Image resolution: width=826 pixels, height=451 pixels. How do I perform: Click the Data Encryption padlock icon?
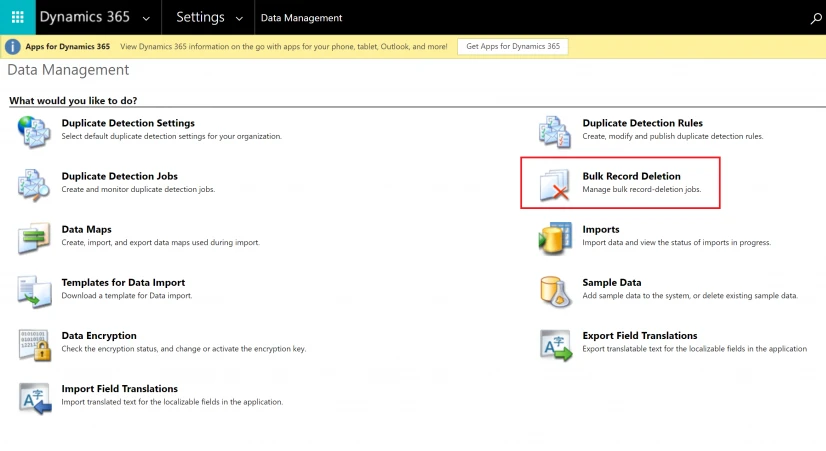click(34, 344)
